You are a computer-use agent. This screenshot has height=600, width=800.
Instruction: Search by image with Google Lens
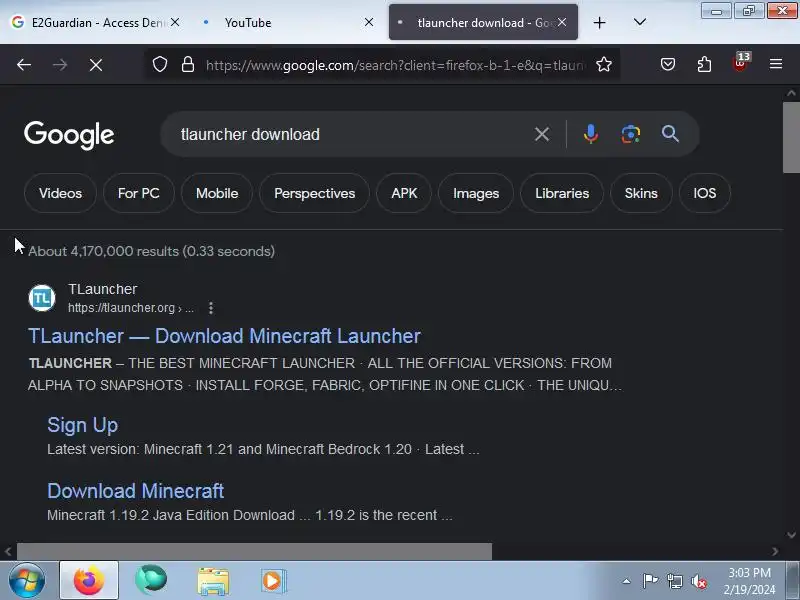631,134
